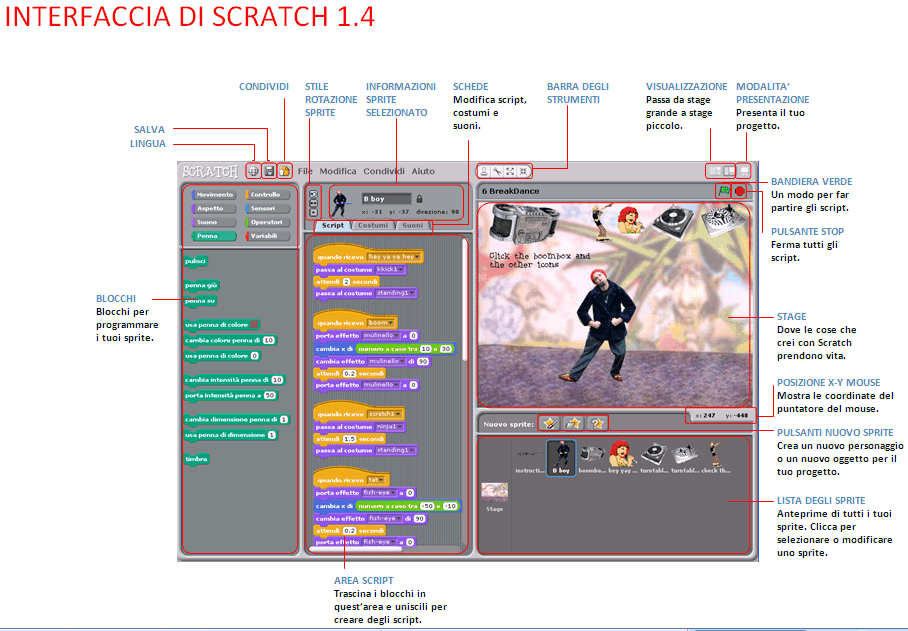908x631 pixels.
Task: Open mulinello dropdown in cambia effetto block
Action: point(386,361)
